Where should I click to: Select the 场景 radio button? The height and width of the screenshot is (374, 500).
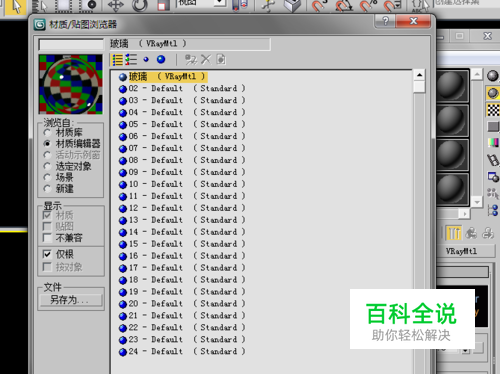[x=47, y=177]
